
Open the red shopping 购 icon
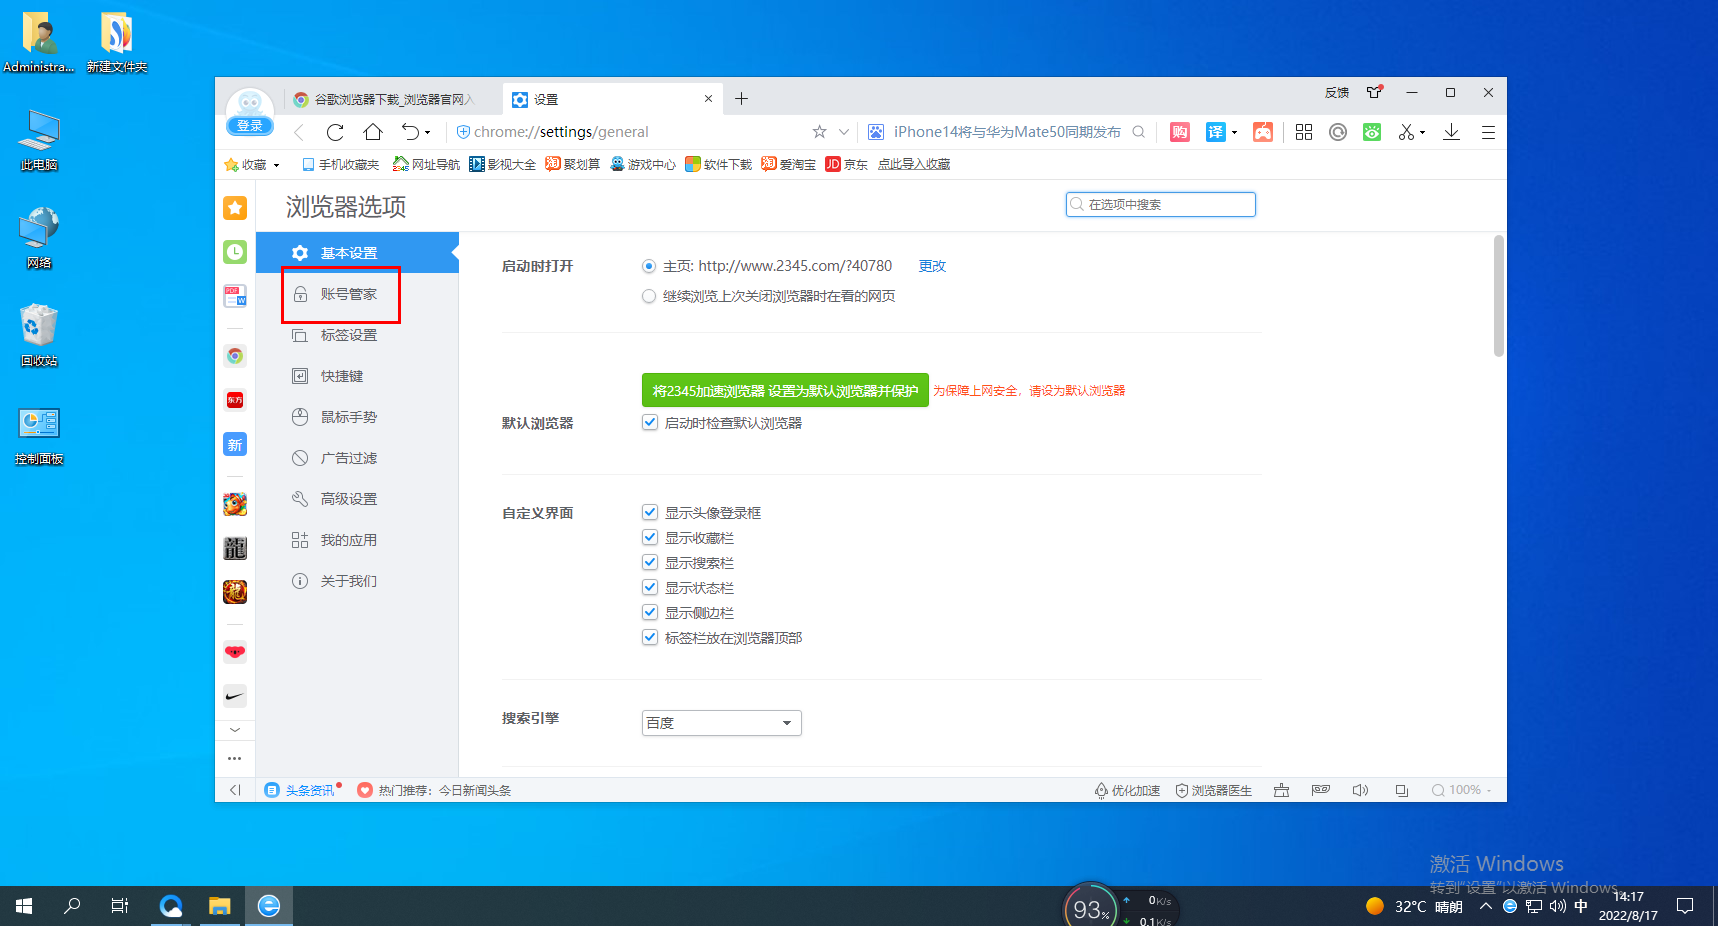pos(1180,132)
